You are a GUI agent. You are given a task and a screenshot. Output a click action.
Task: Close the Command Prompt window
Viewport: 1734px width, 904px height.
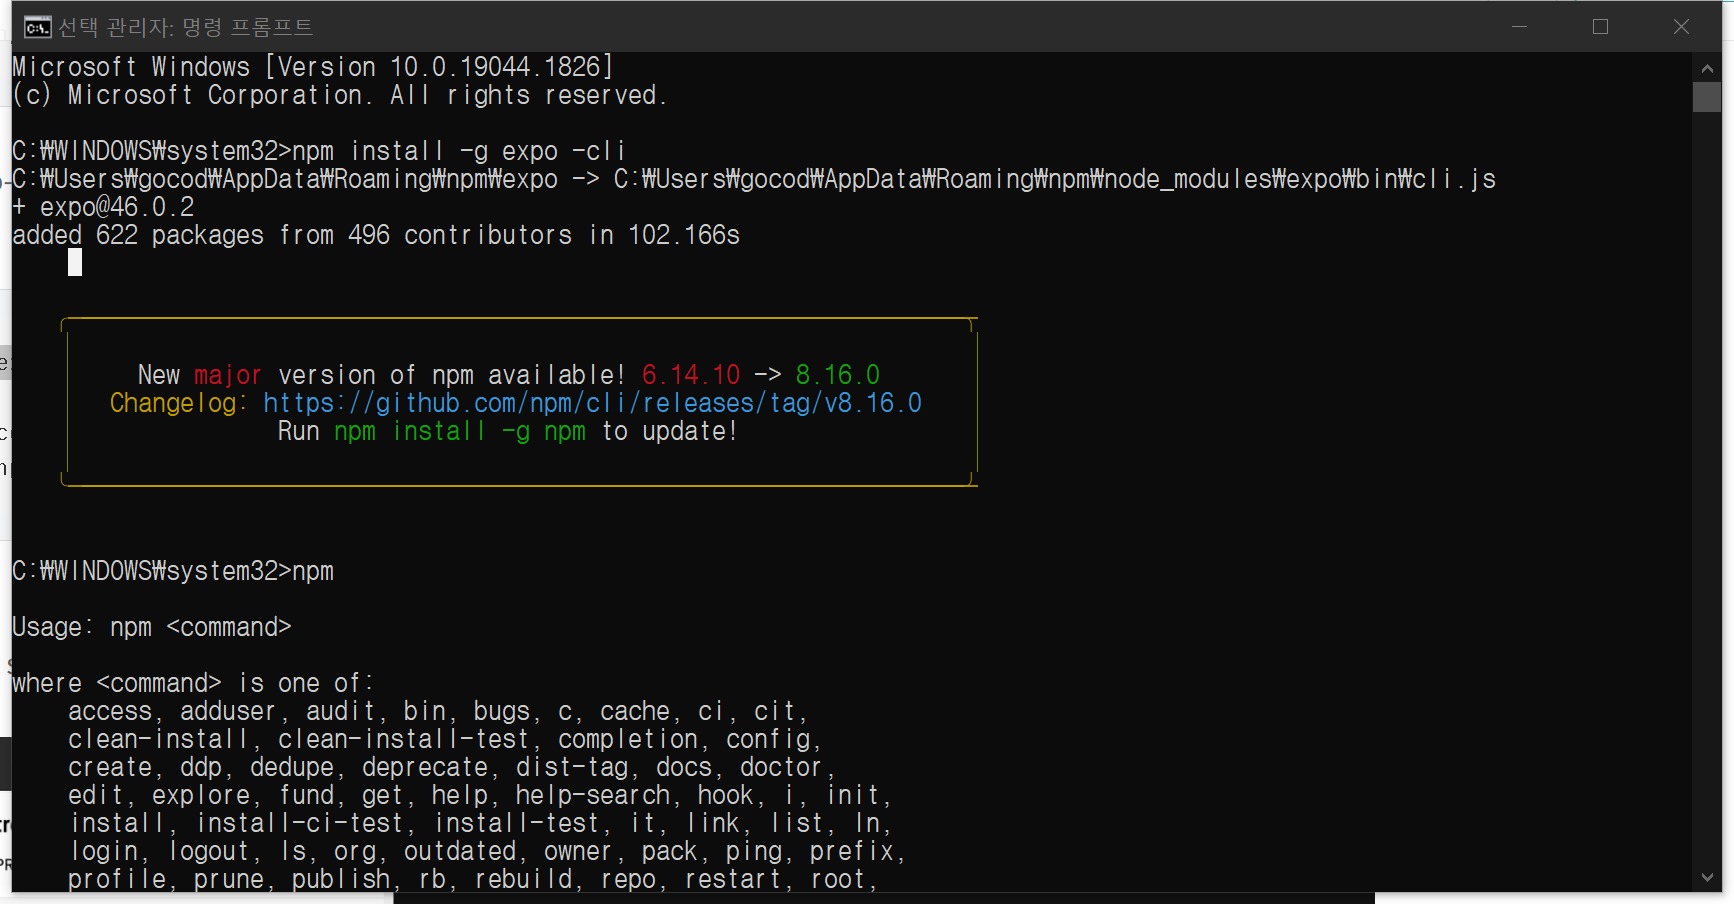point(1681,27)
